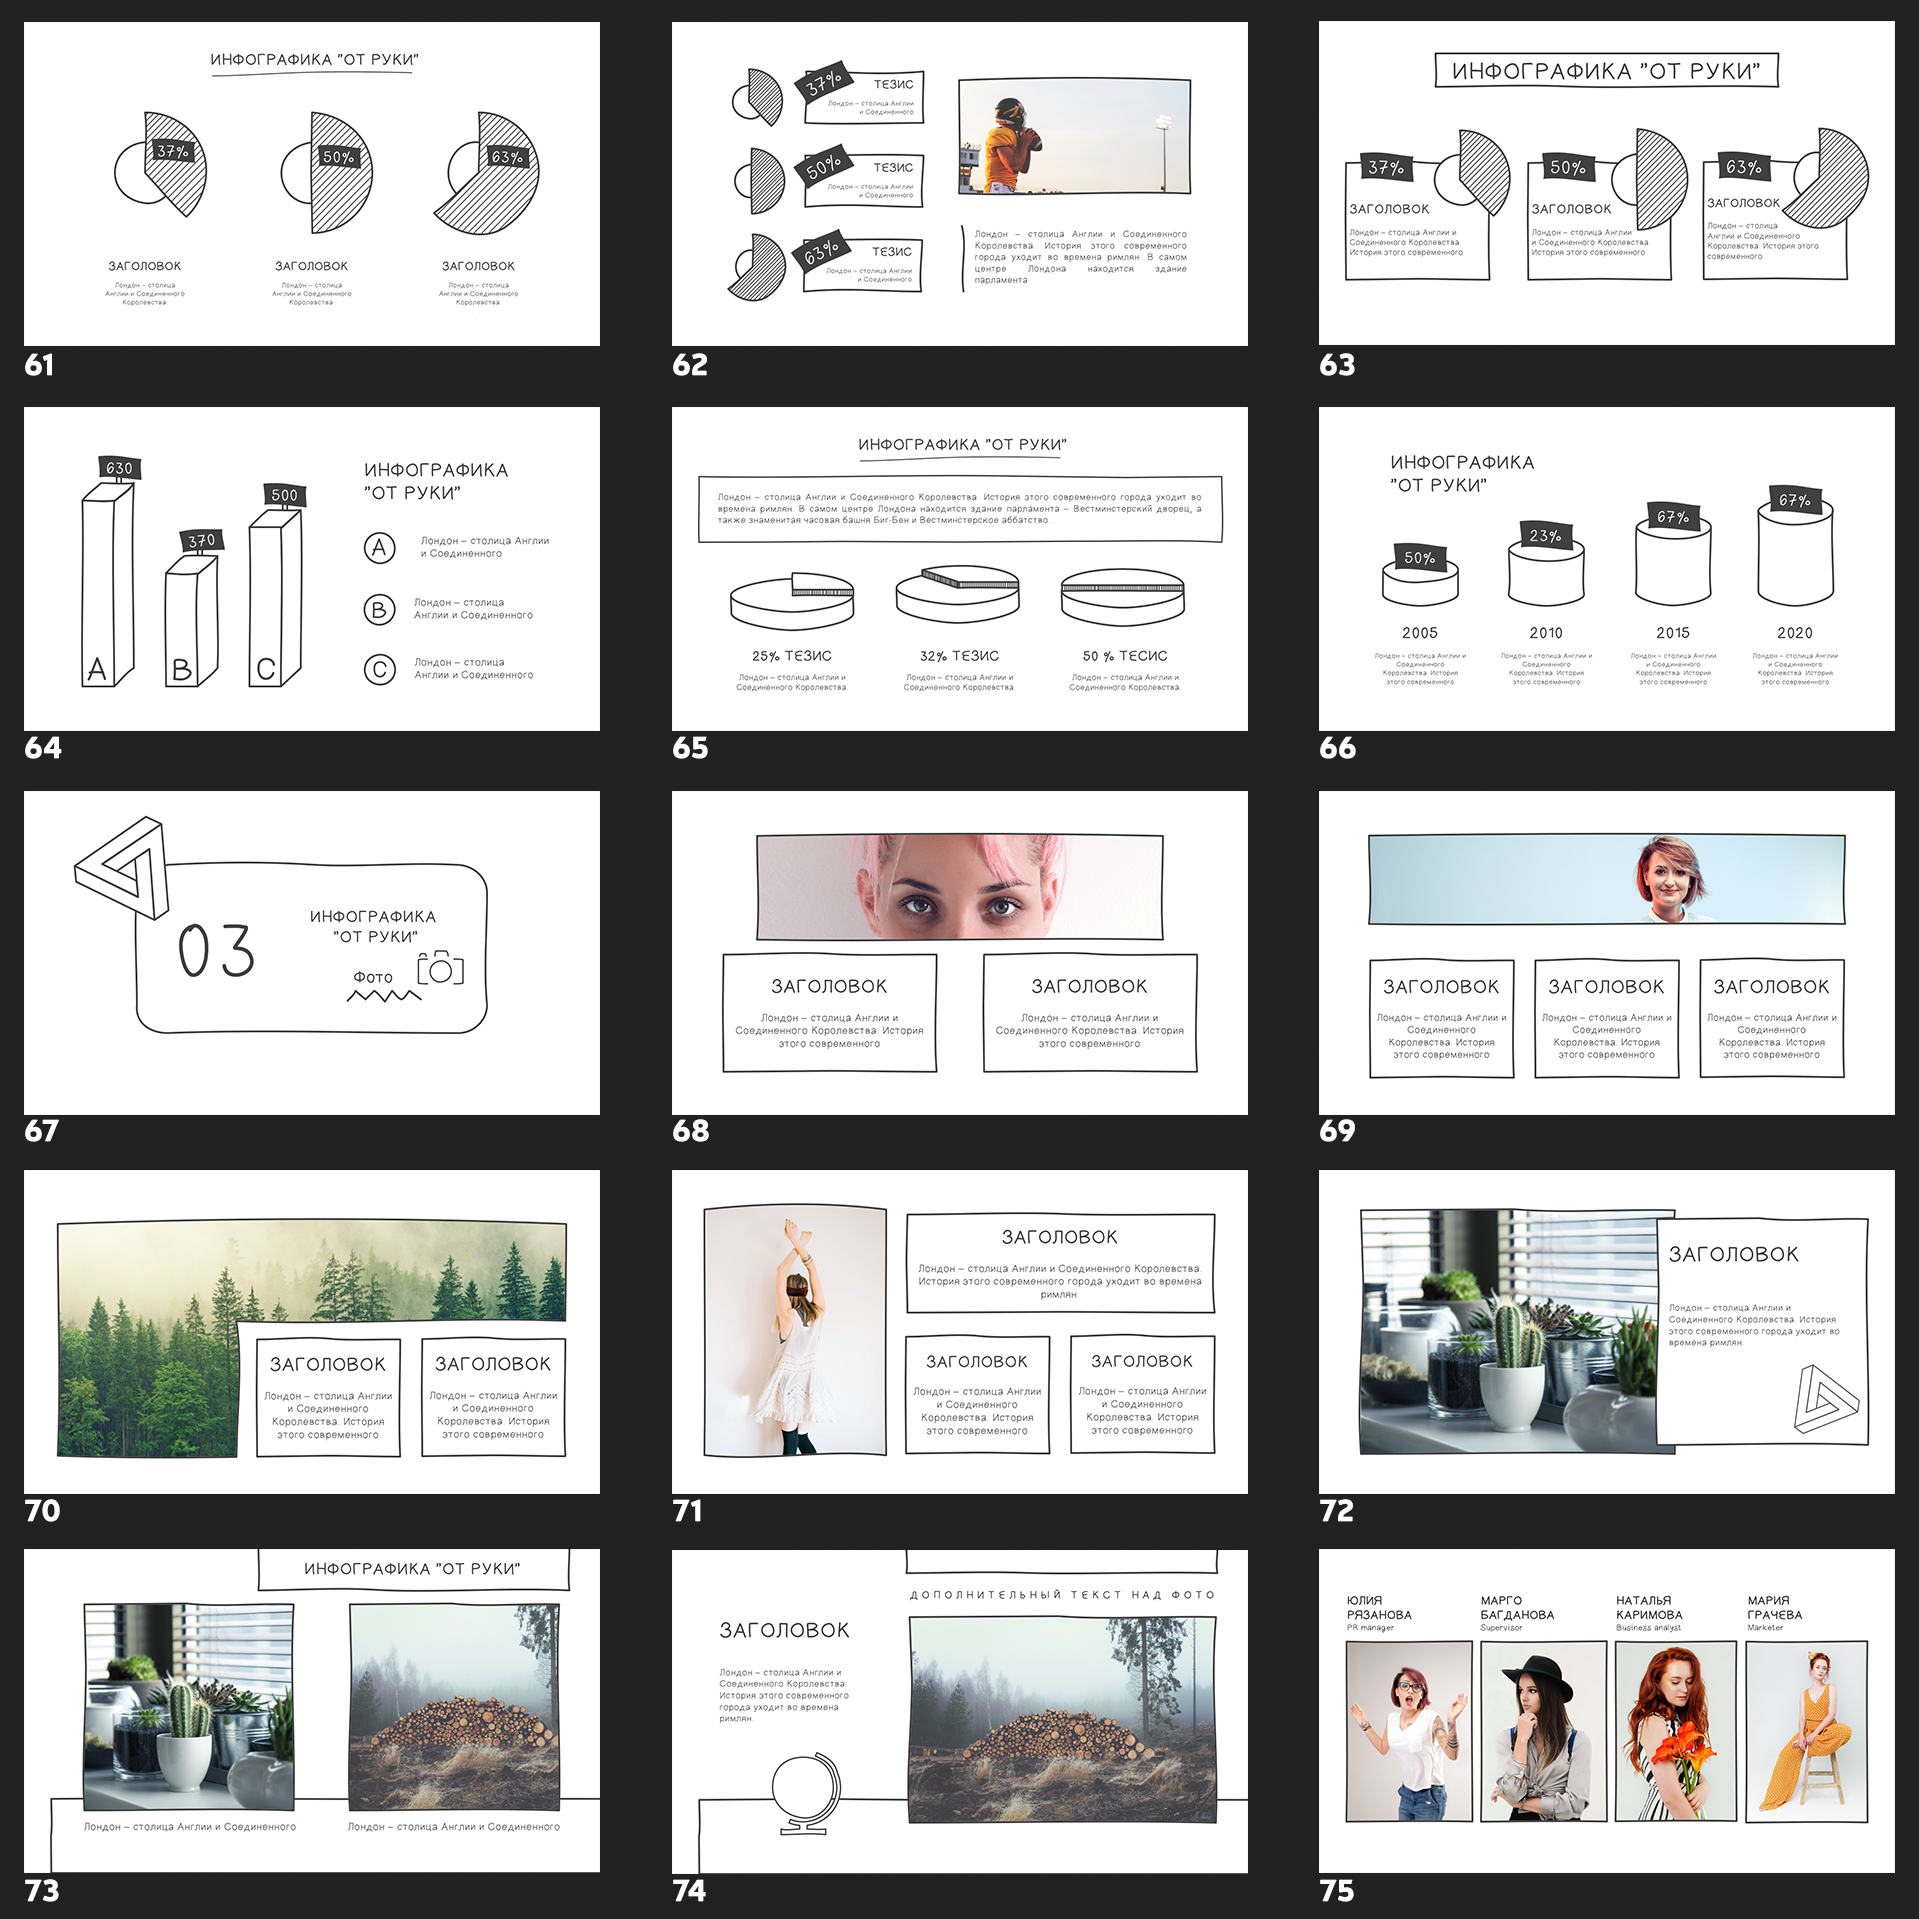Image resolution: width=1919 pixels, height=1919 pixels.
Task: Select slide thumbnail numbered 72
Action: (x=1607, y=1332)
